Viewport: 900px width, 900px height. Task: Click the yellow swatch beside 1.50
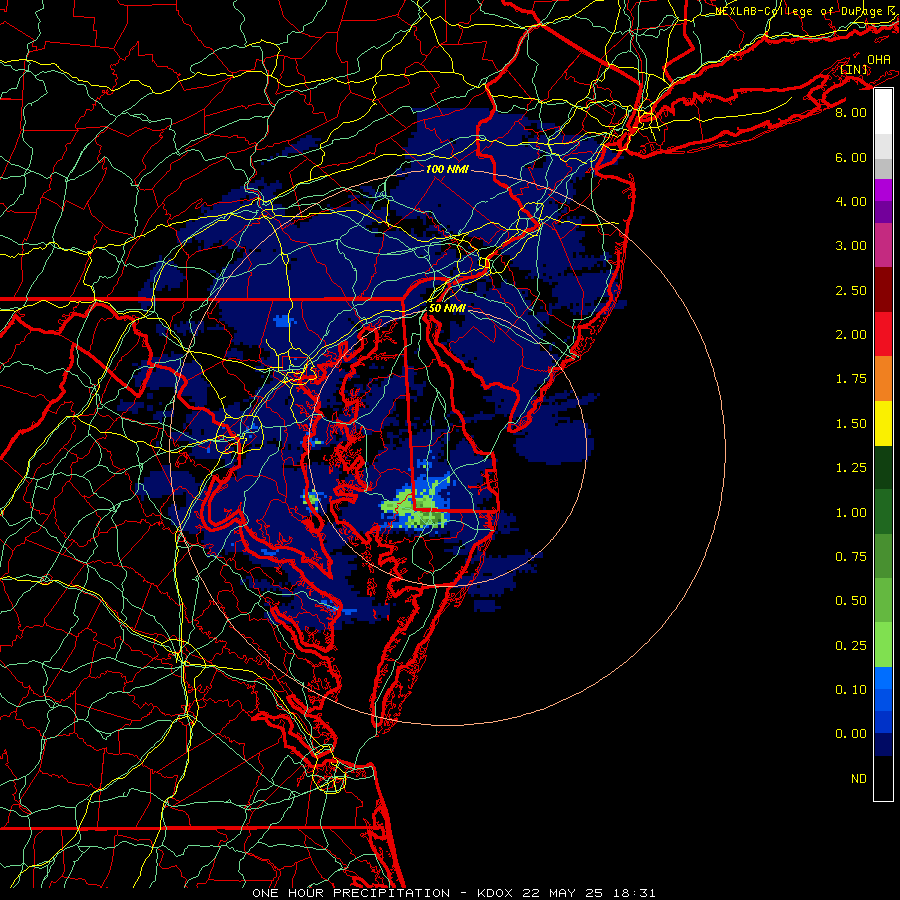pyautogui.click(x=883, y=423)
